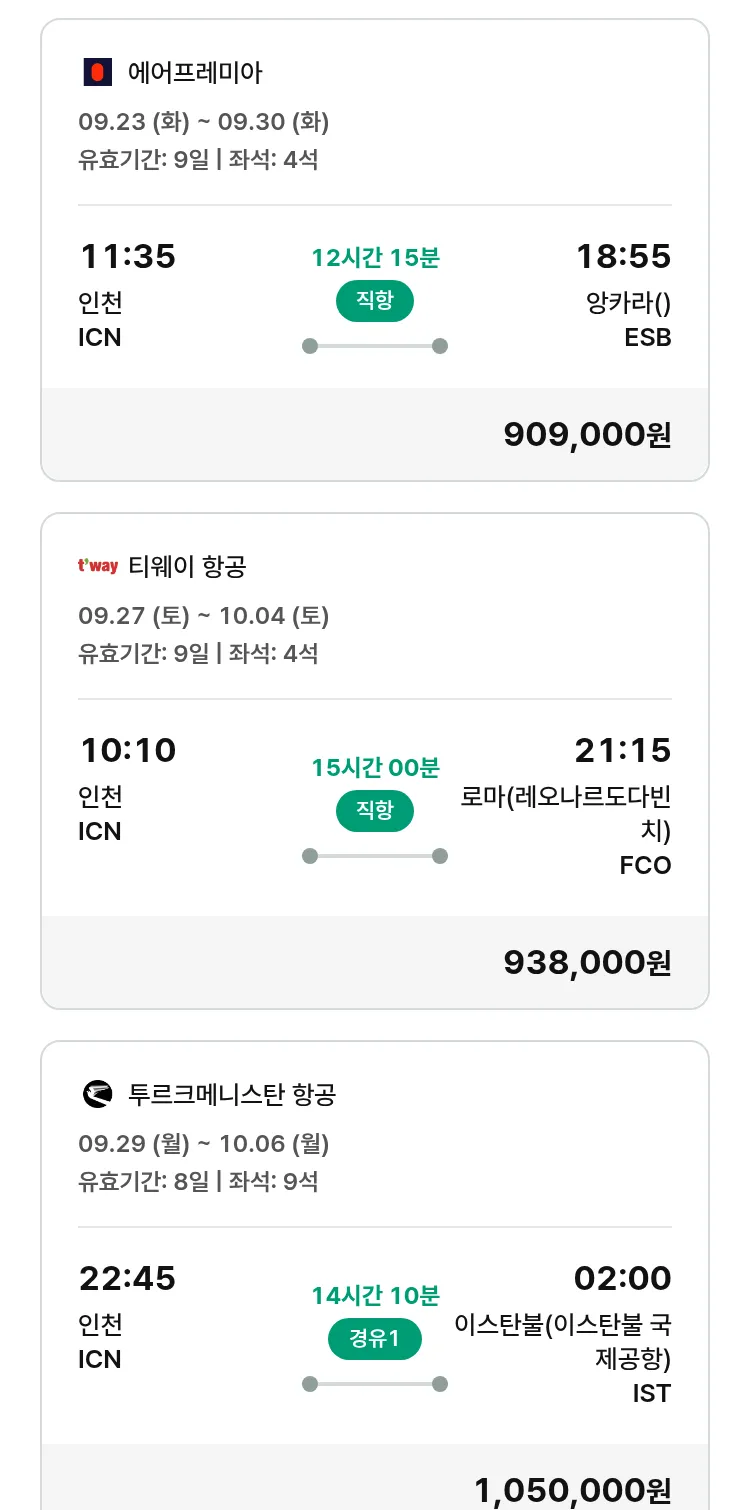The width and height of the screenshot is (750, 1510).
Task: Click the 직항 badge on Rome flight
Action: 375,810
